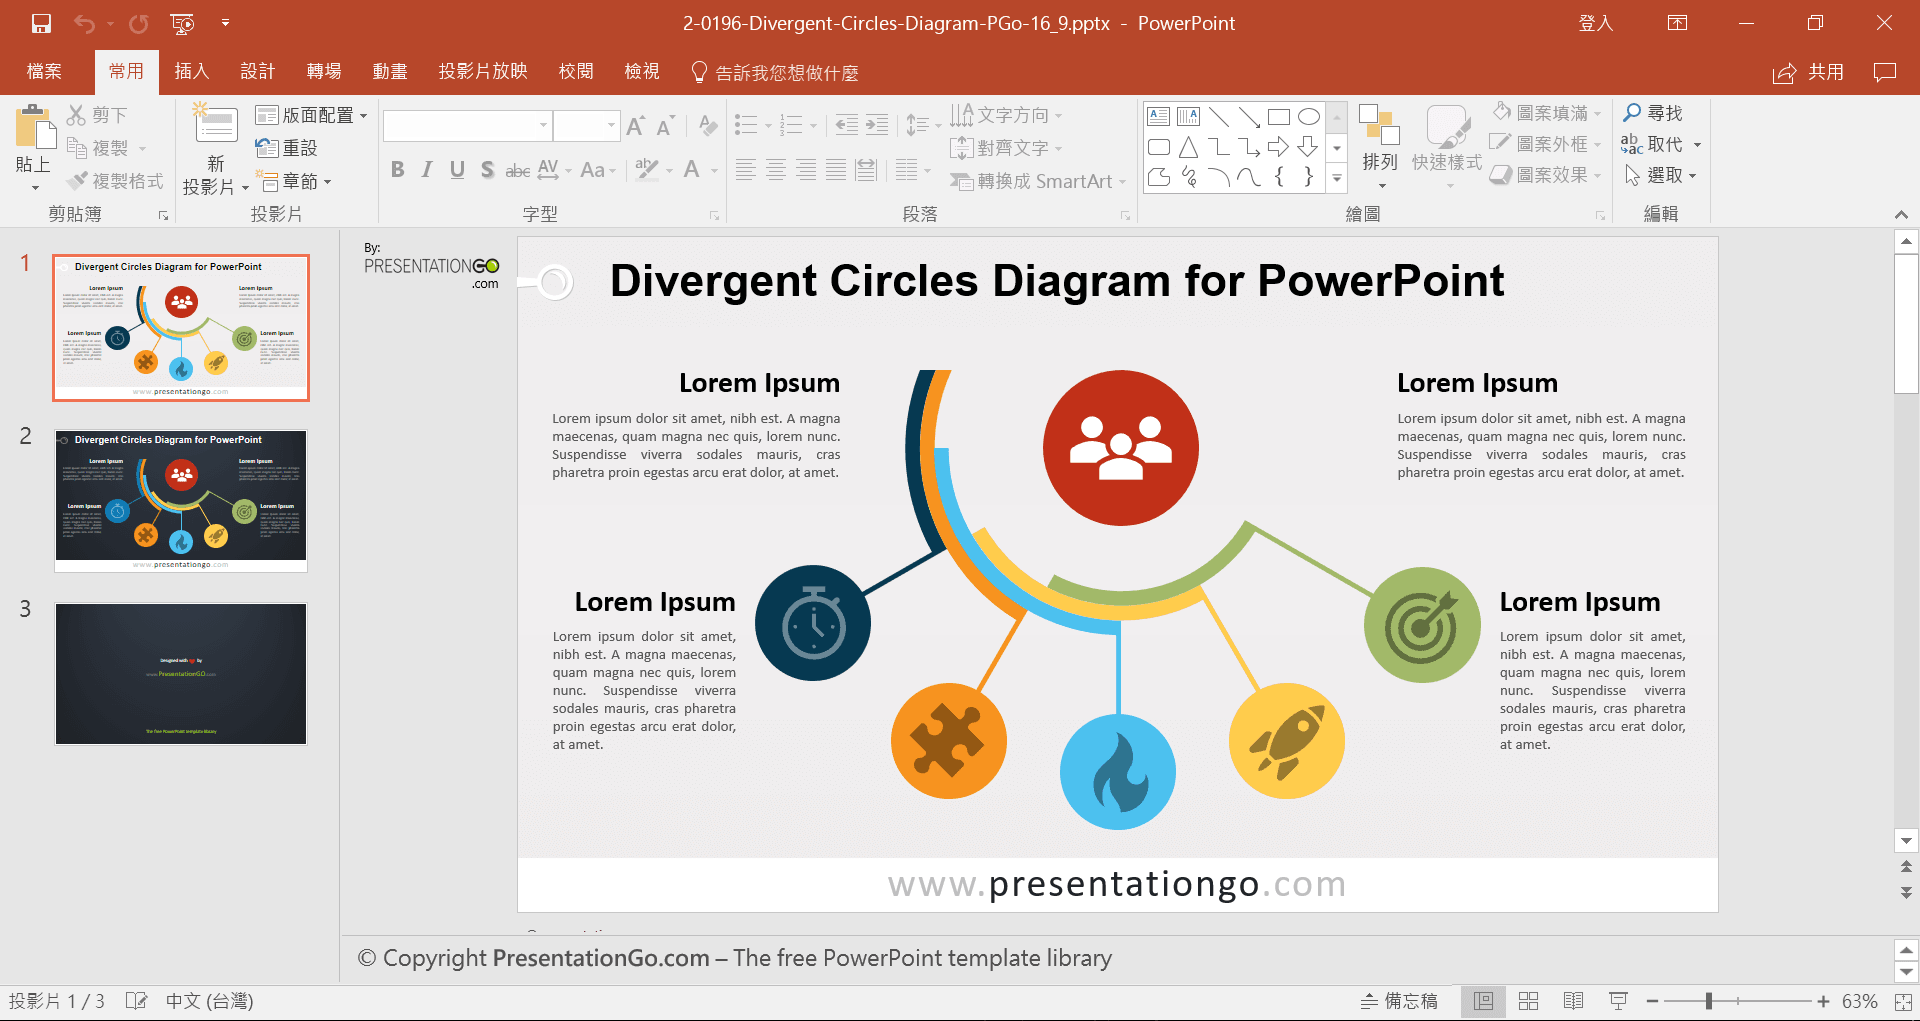Click 尋找 find button
Viewport: 1920px width, 1021px height.
(1653, 113)
